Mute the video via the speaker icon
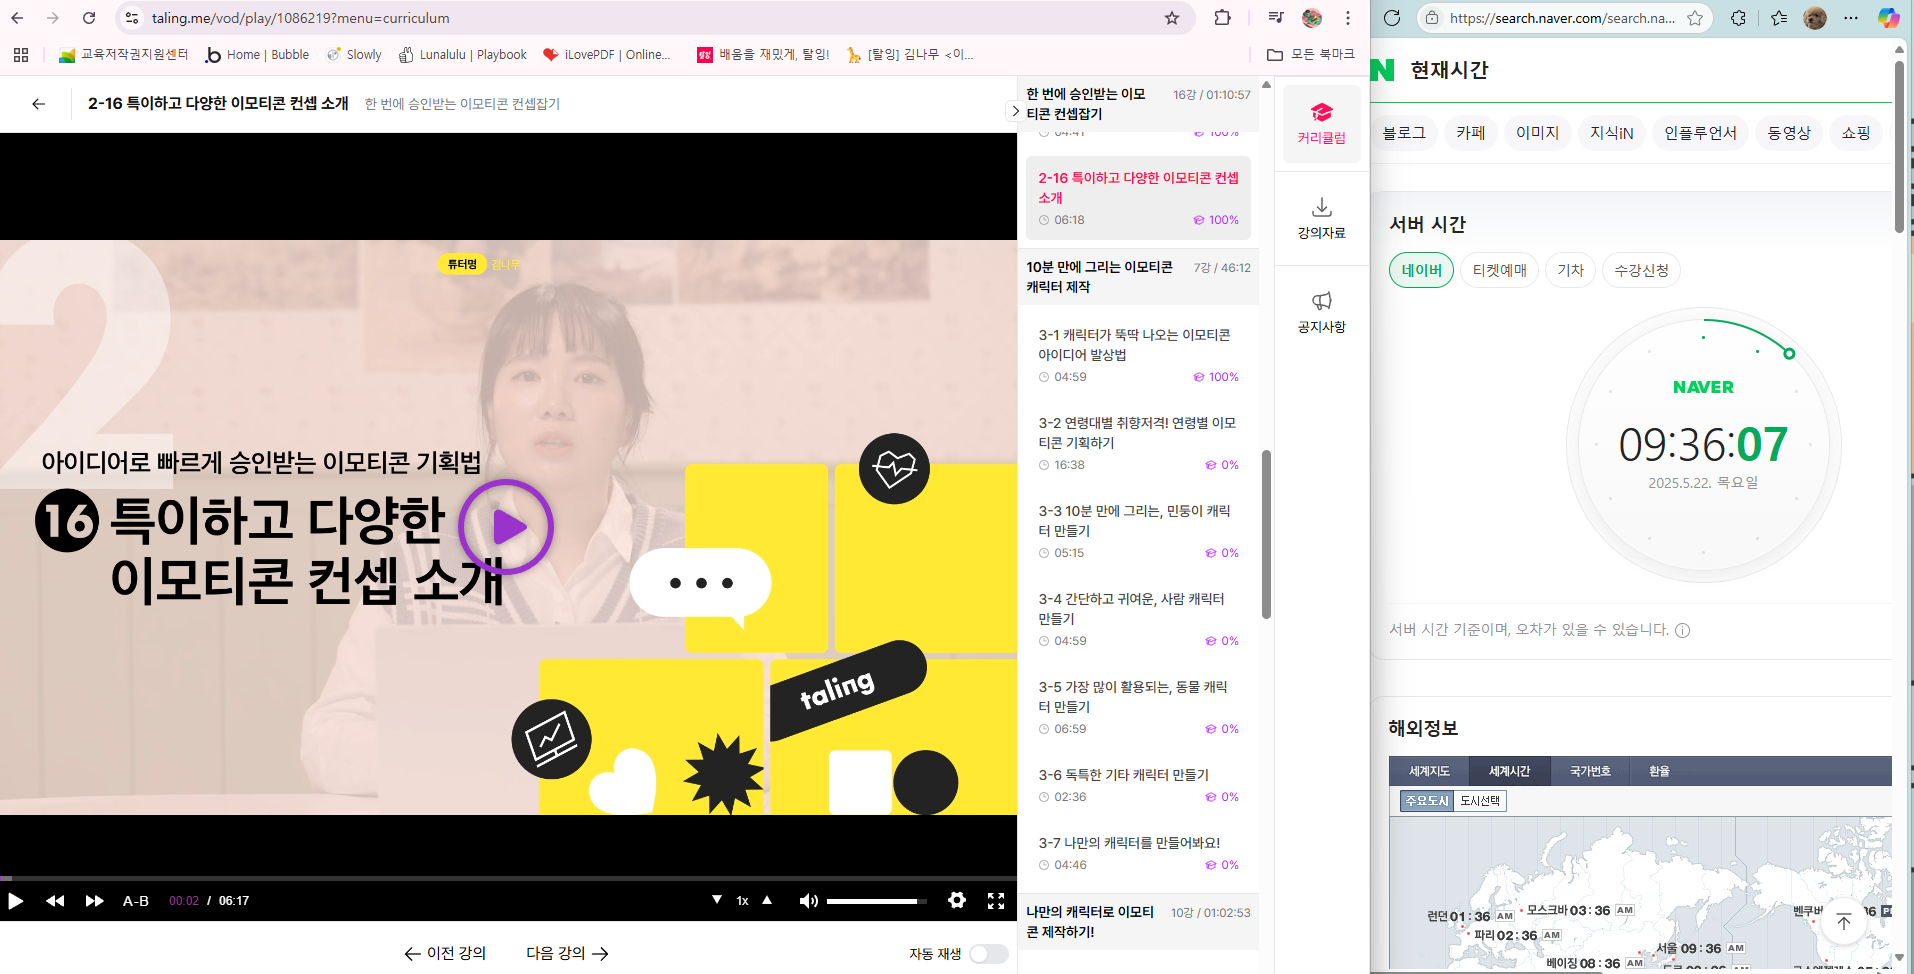 pyautogui.click(x=808, y=900)
